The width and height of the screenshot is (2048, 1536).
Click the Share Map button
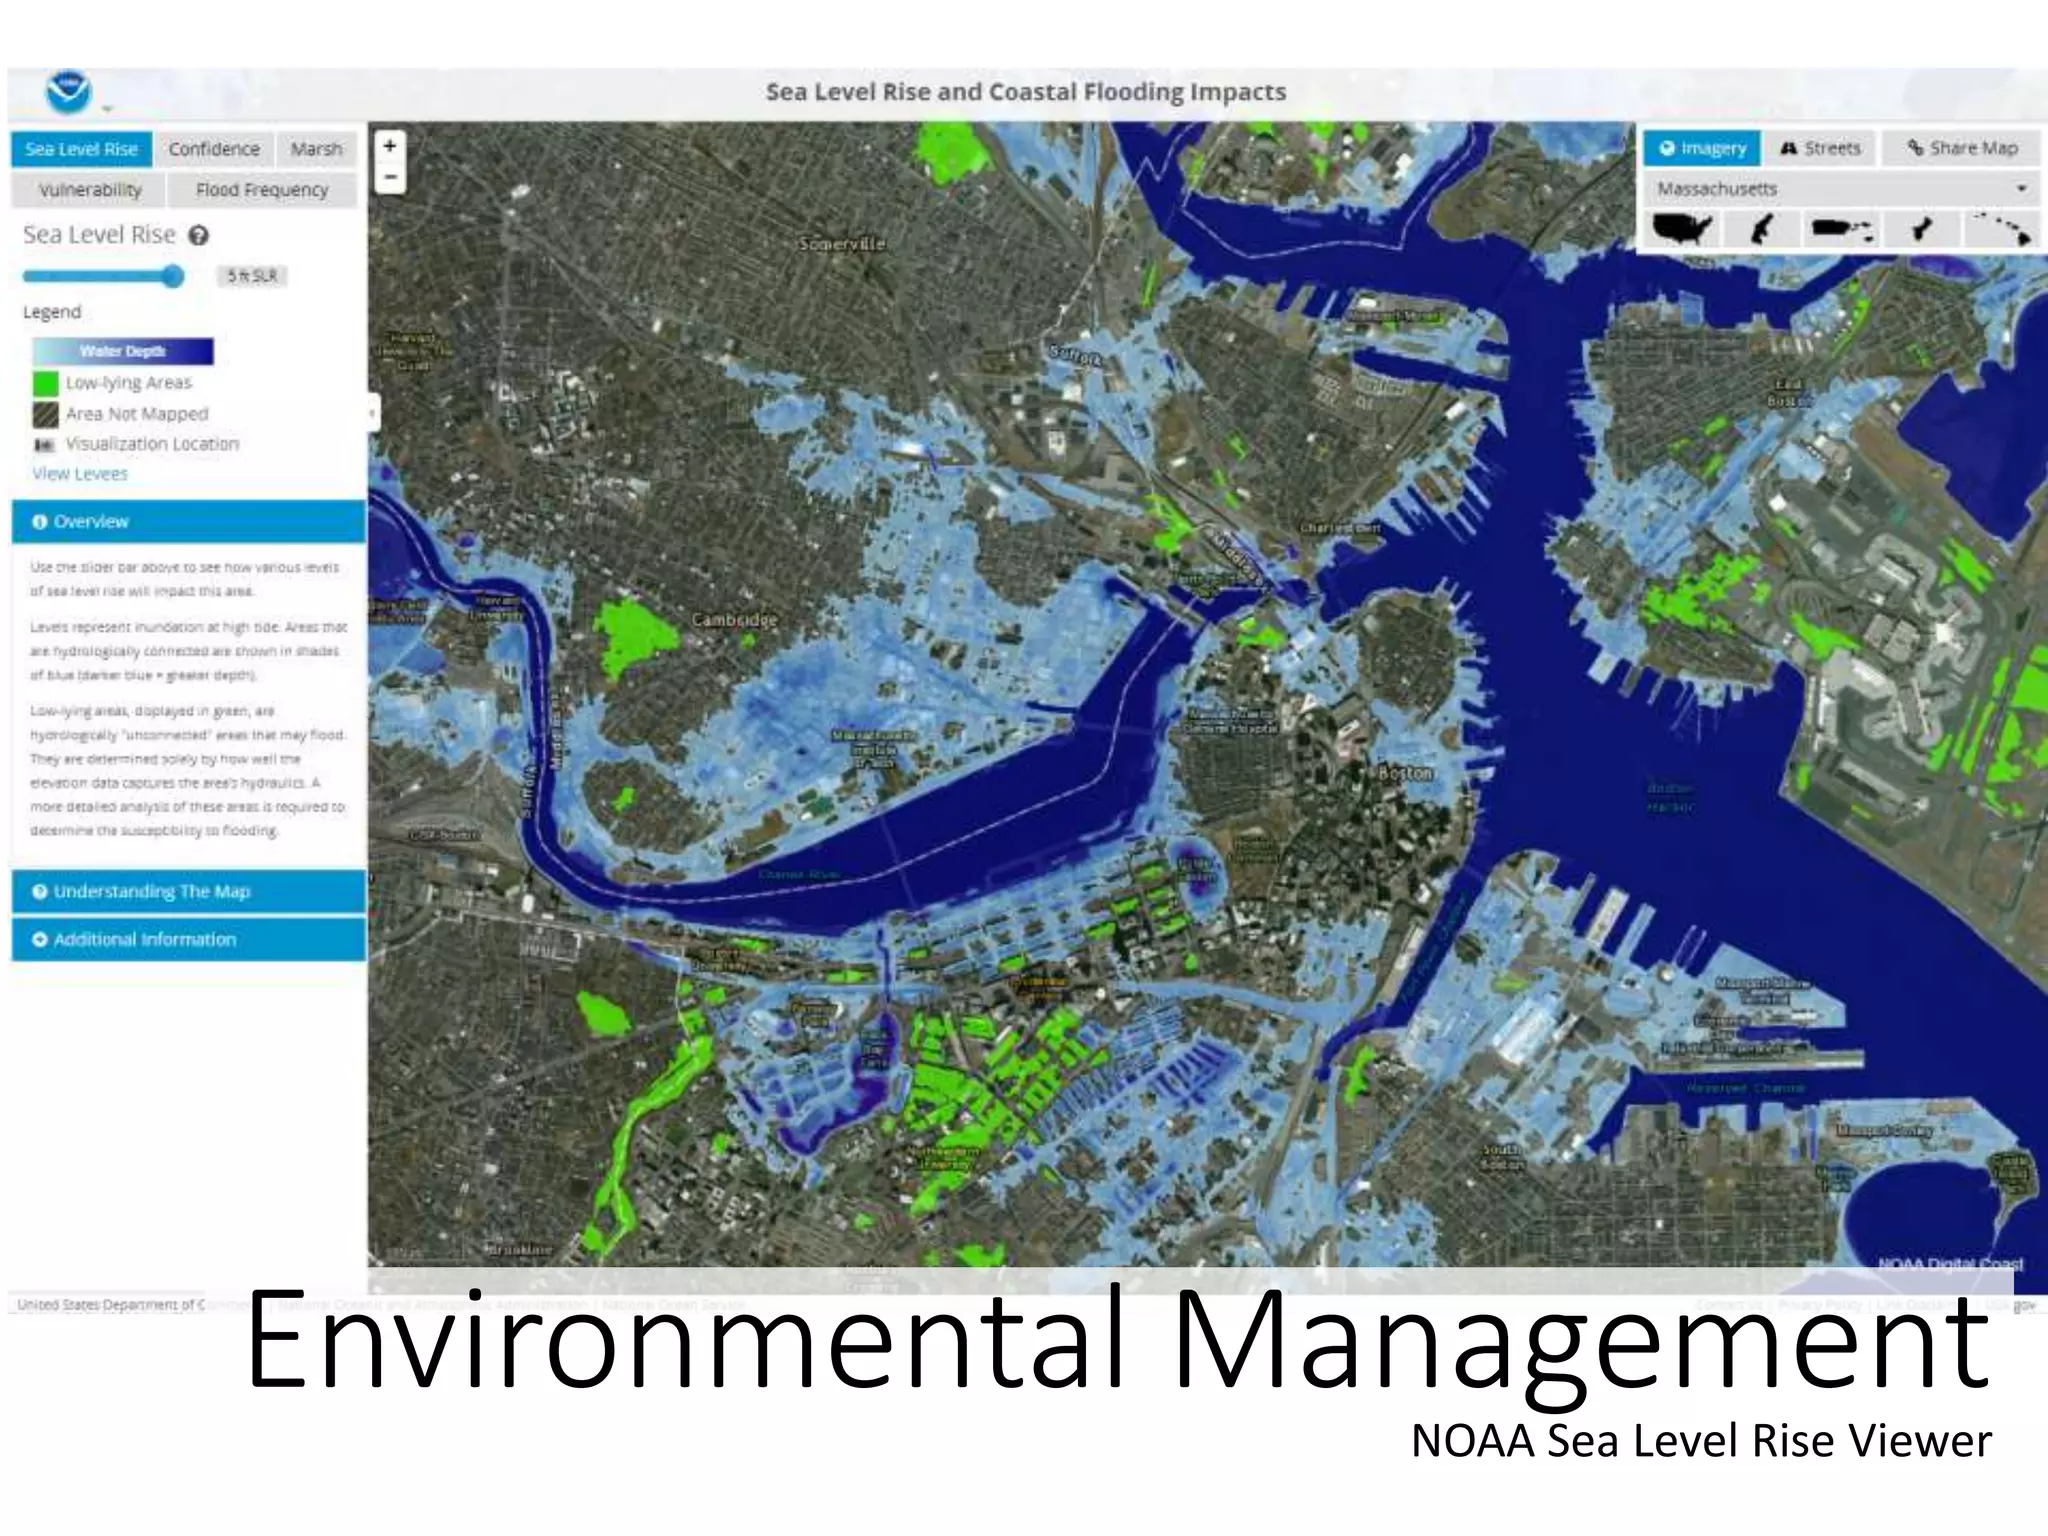[1962, 149]
